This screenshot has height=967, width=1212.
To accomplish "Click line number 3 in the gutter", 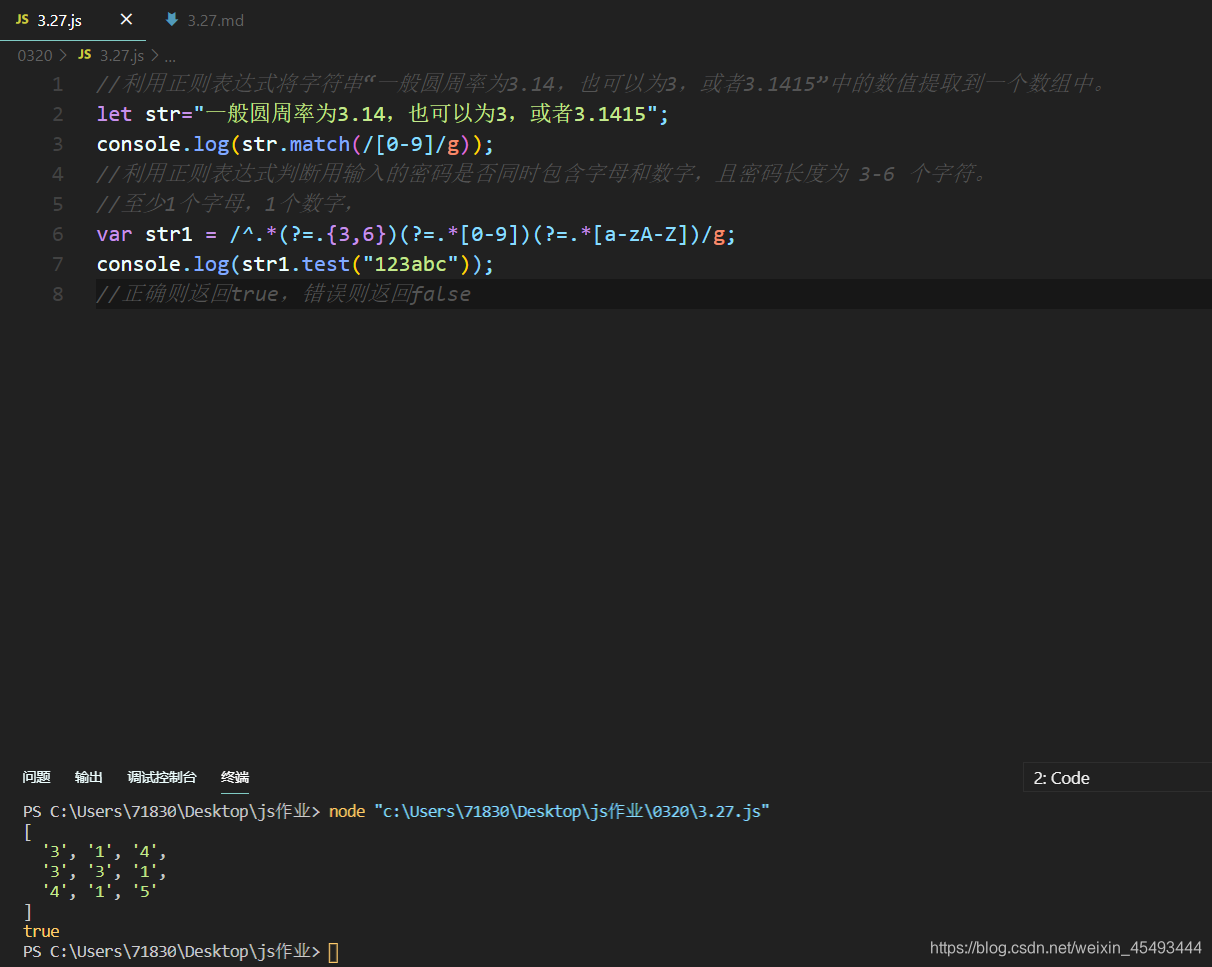I will tap(58, 144).
